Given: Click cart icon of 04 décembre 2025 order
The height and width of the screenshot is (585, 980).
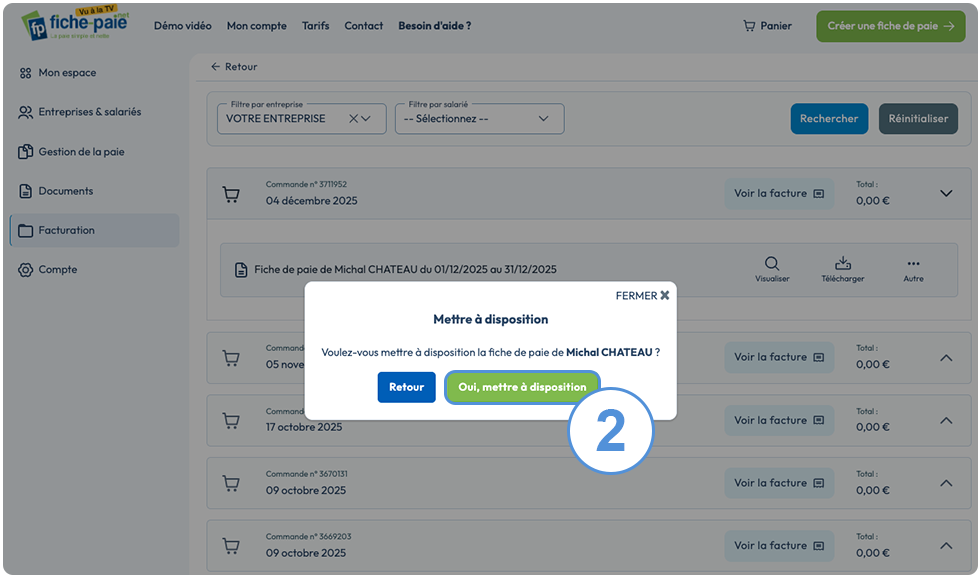Looking at the screenshot, I should (x=231, y=194).
